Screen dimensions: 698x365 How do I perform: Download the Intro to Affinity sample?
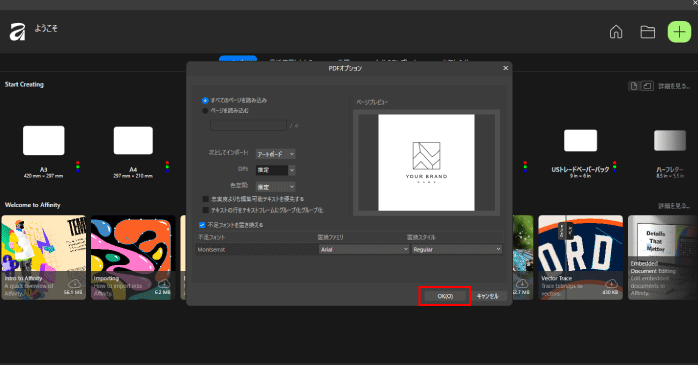(74, 284)
